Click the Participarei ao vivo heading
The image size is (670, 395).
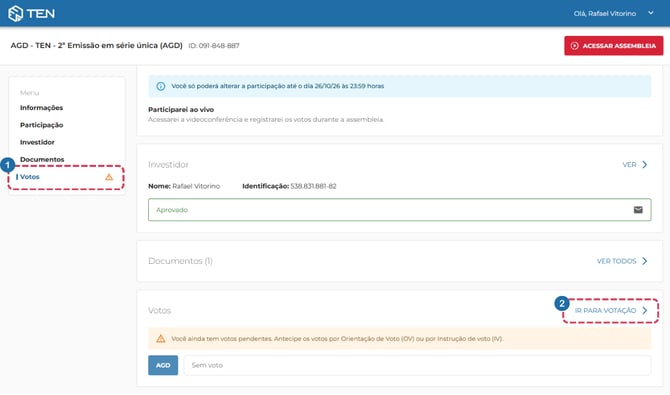pos(181,109)
